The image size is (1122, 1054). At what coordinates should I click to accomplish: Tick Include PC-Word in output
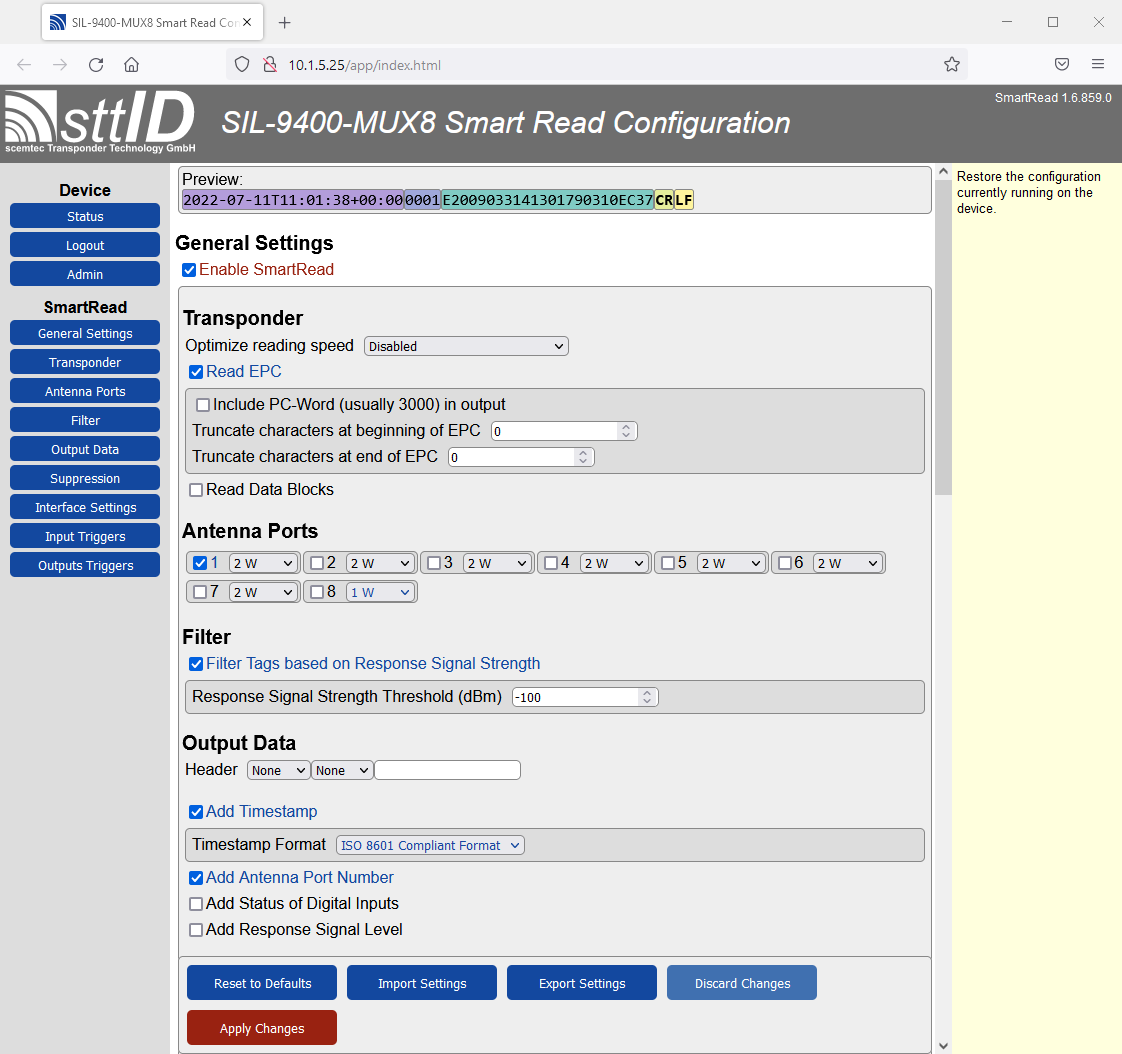pos(203,405)
